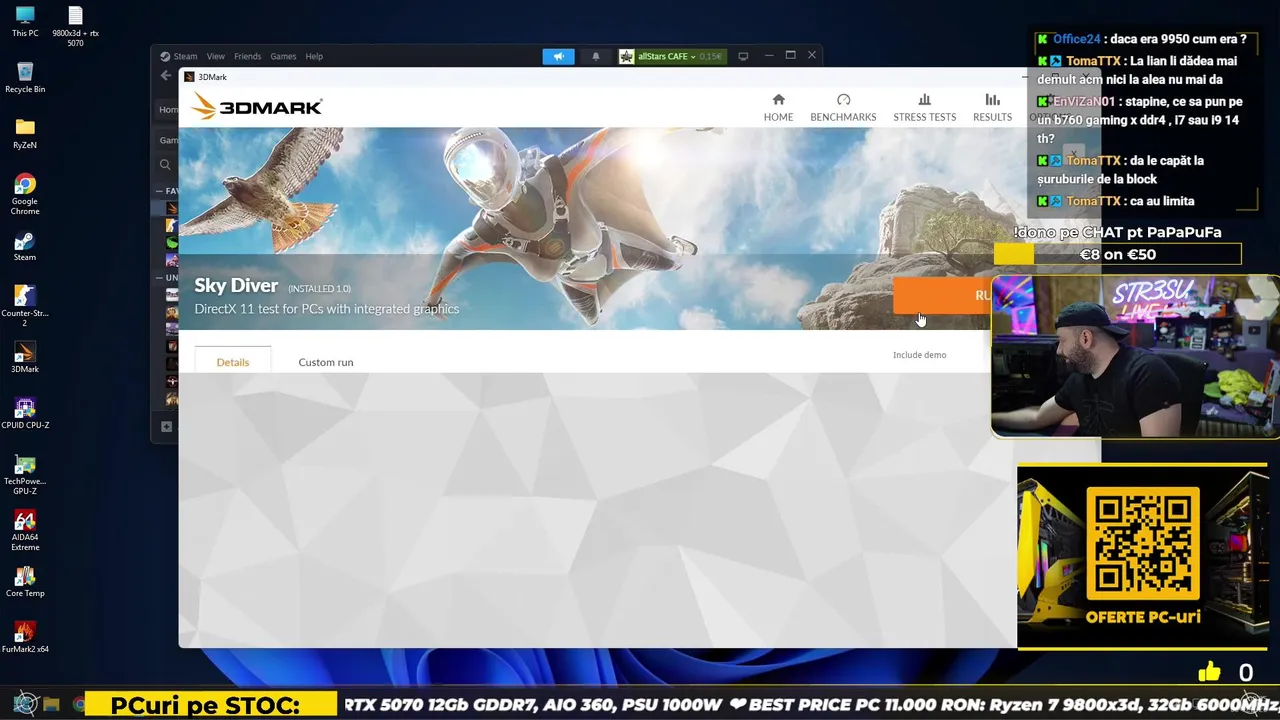Open Steam notifications bell
The image size is (1280, 720).
[x=596, y=56]
